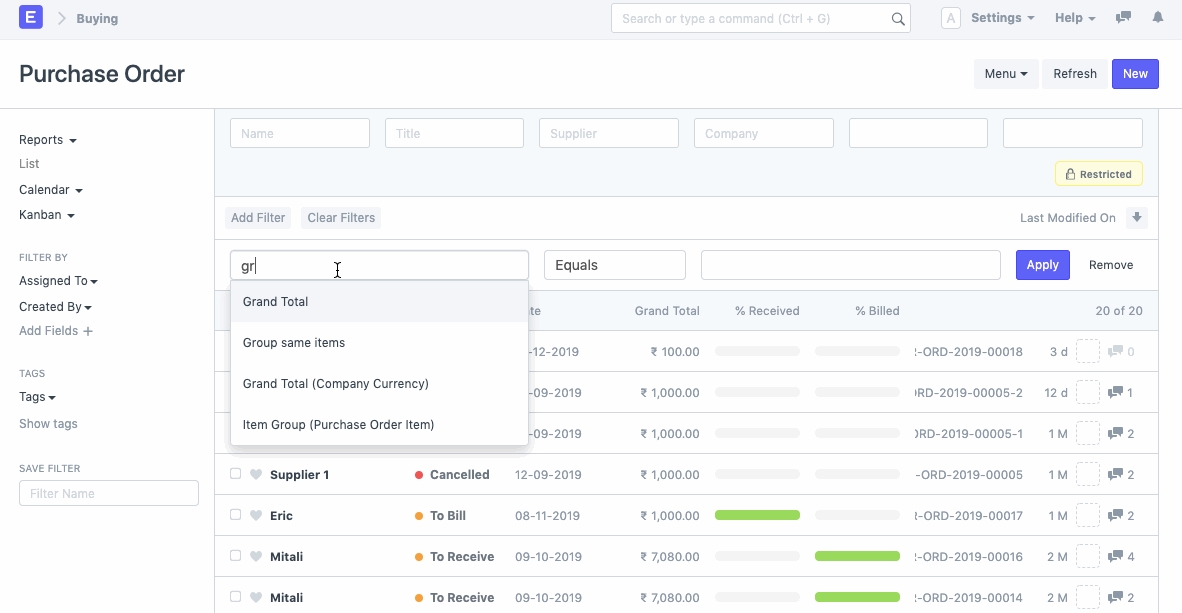Open the Equals condition dropdown
The width and height of the screenshot is (1182, 613).
pyautogui.click(x=614, y=265)
